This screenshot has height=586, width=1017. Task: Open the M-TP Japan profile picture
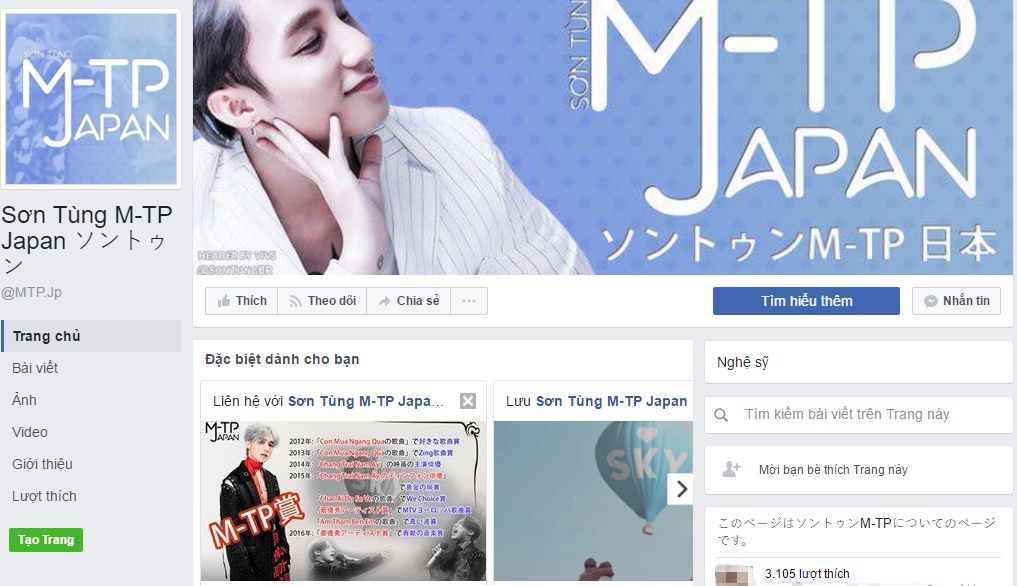tap(91, 99)
